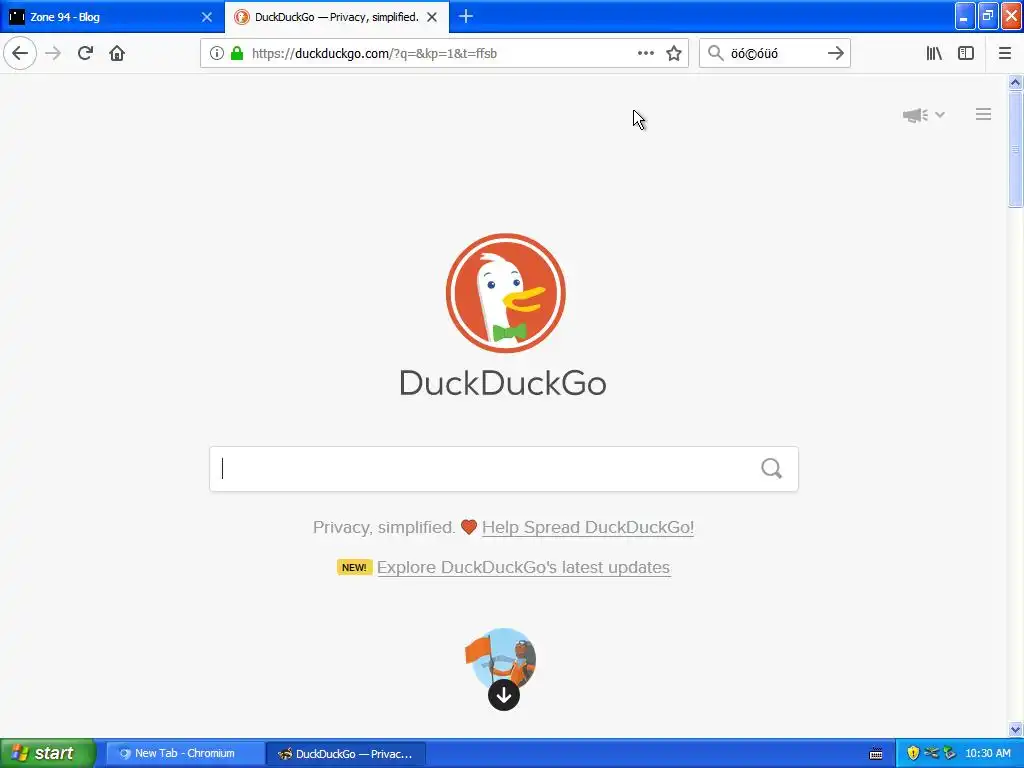
Task: Select DuckDuckGo taskbar window button
Action: pyautogui.click(x=345, y=754)
